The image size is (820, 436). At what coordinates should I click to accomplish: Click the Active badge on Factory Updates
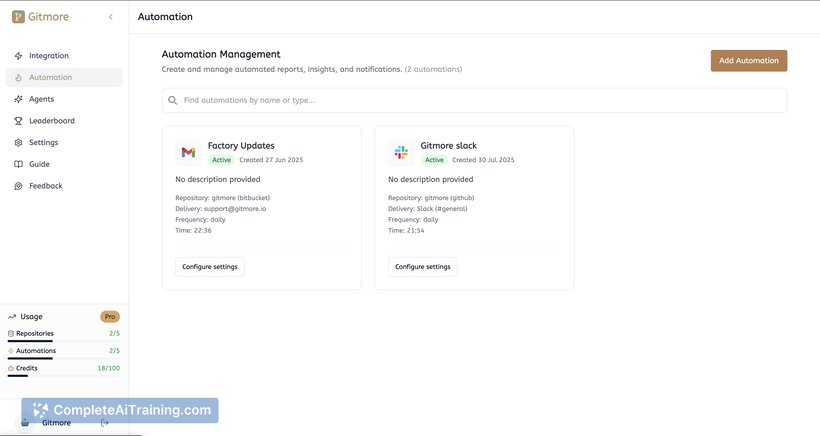[x=221, y=160]
